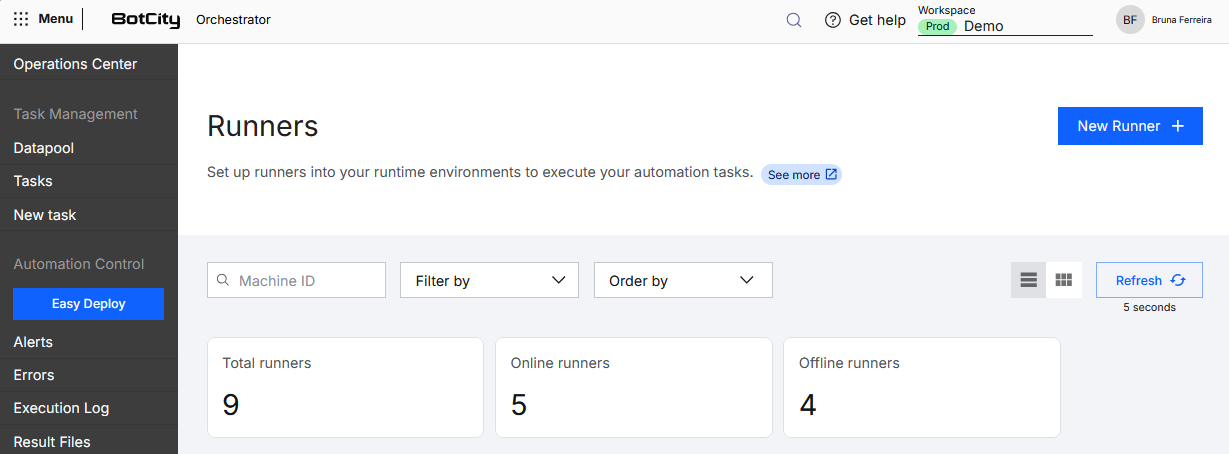Open the search magnifier in header
The width and height of the screenshot is (1229, 454).
click(794, 20)
